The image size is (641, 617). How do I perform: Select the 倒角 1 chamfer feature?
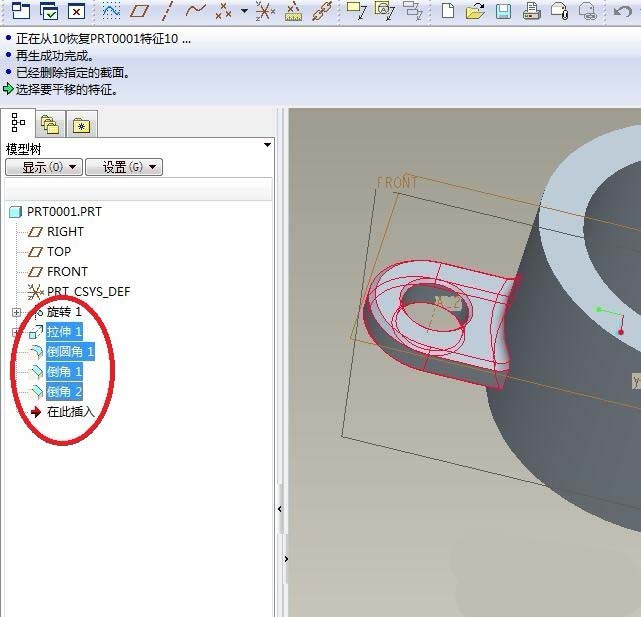[64, 371]
